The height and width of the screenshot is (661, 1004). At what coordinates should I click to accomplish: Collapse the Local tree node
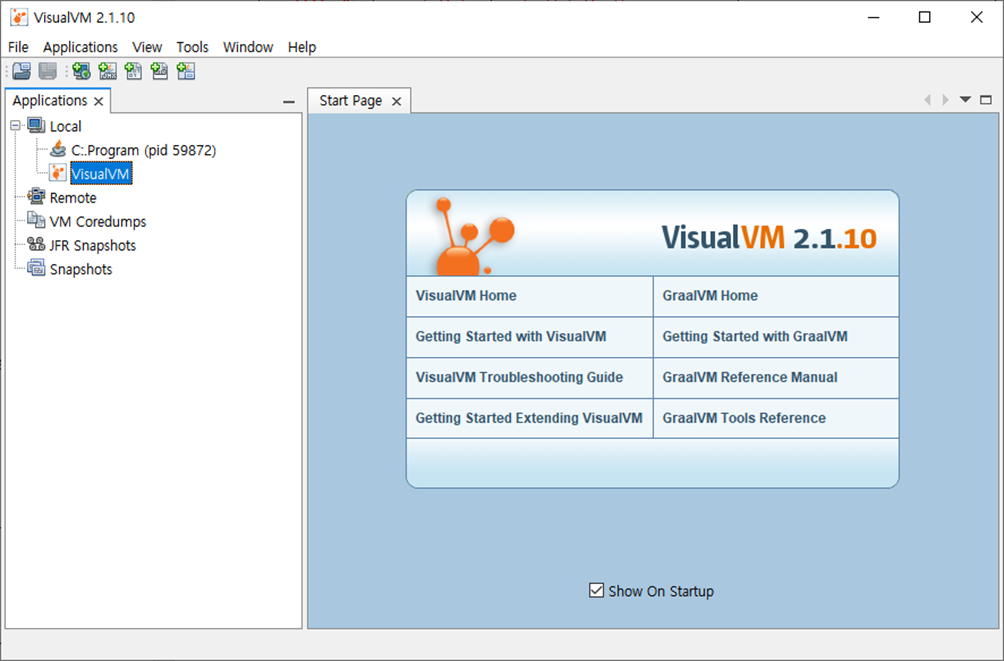(15, 126)
